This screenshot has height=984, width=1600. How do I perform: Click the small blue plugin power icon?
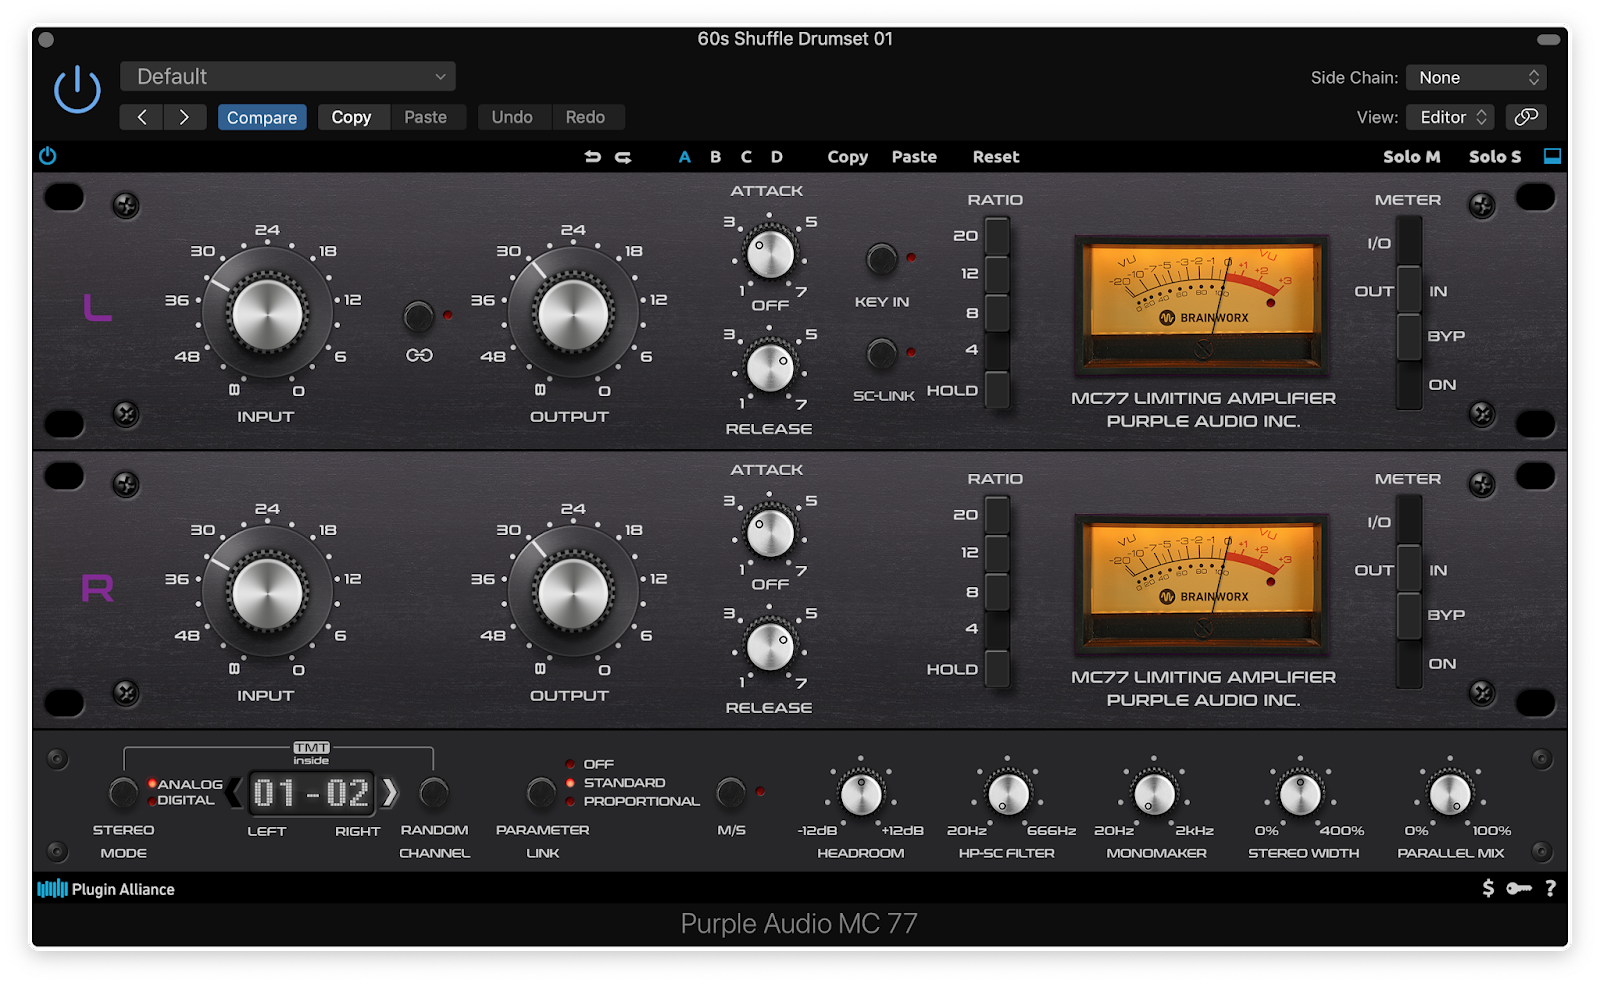[47, 156]
